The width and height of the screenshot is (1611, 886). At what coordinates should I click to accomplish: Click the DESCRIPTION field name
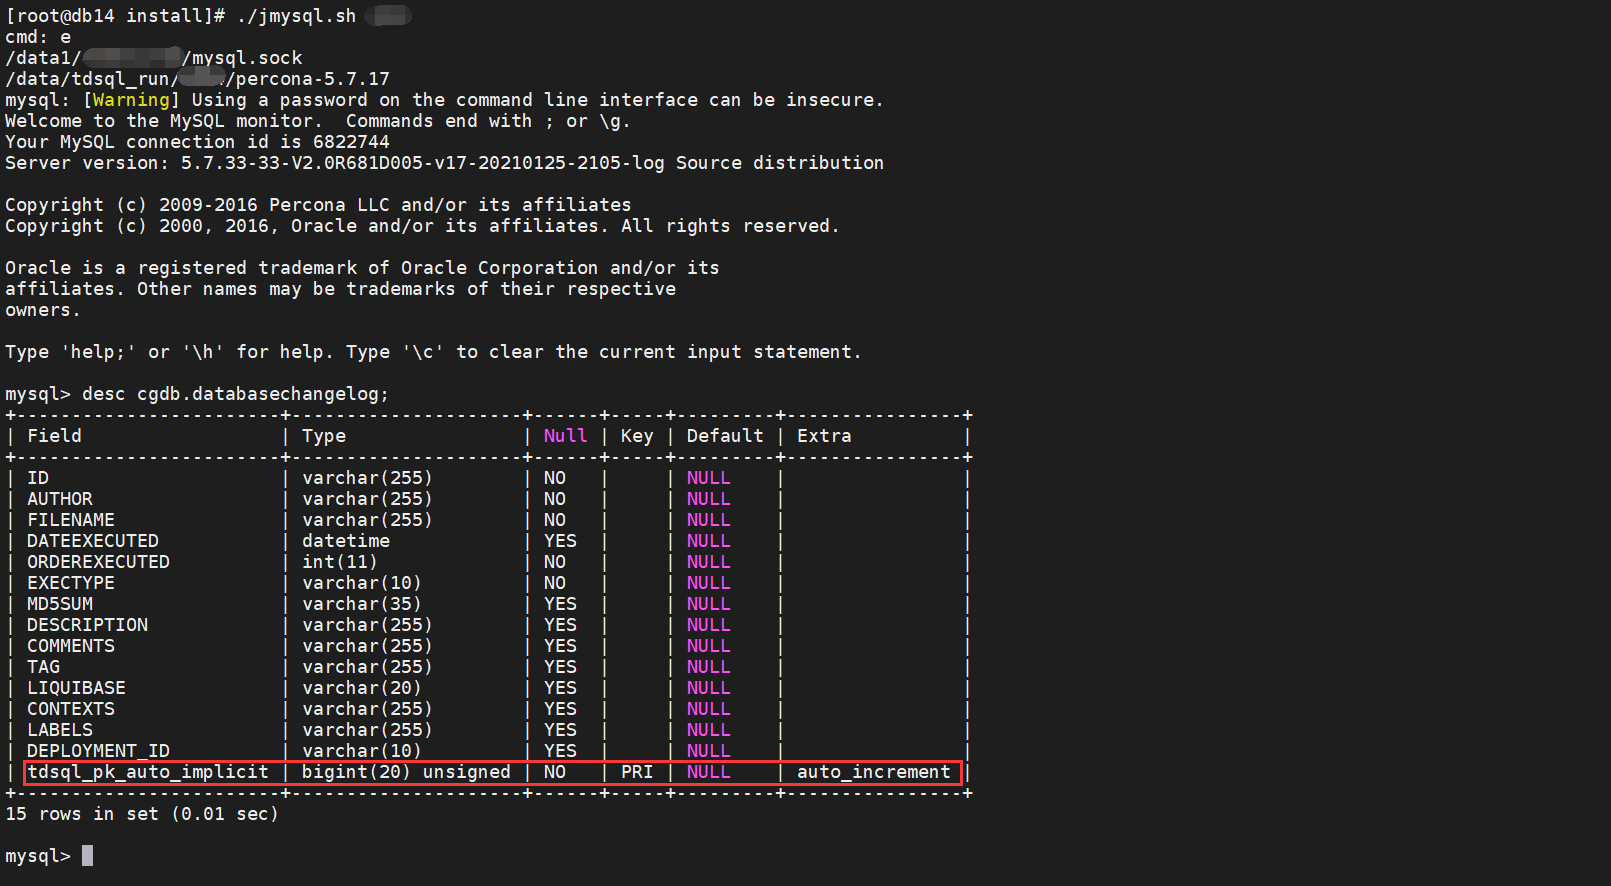pos(87,625)
